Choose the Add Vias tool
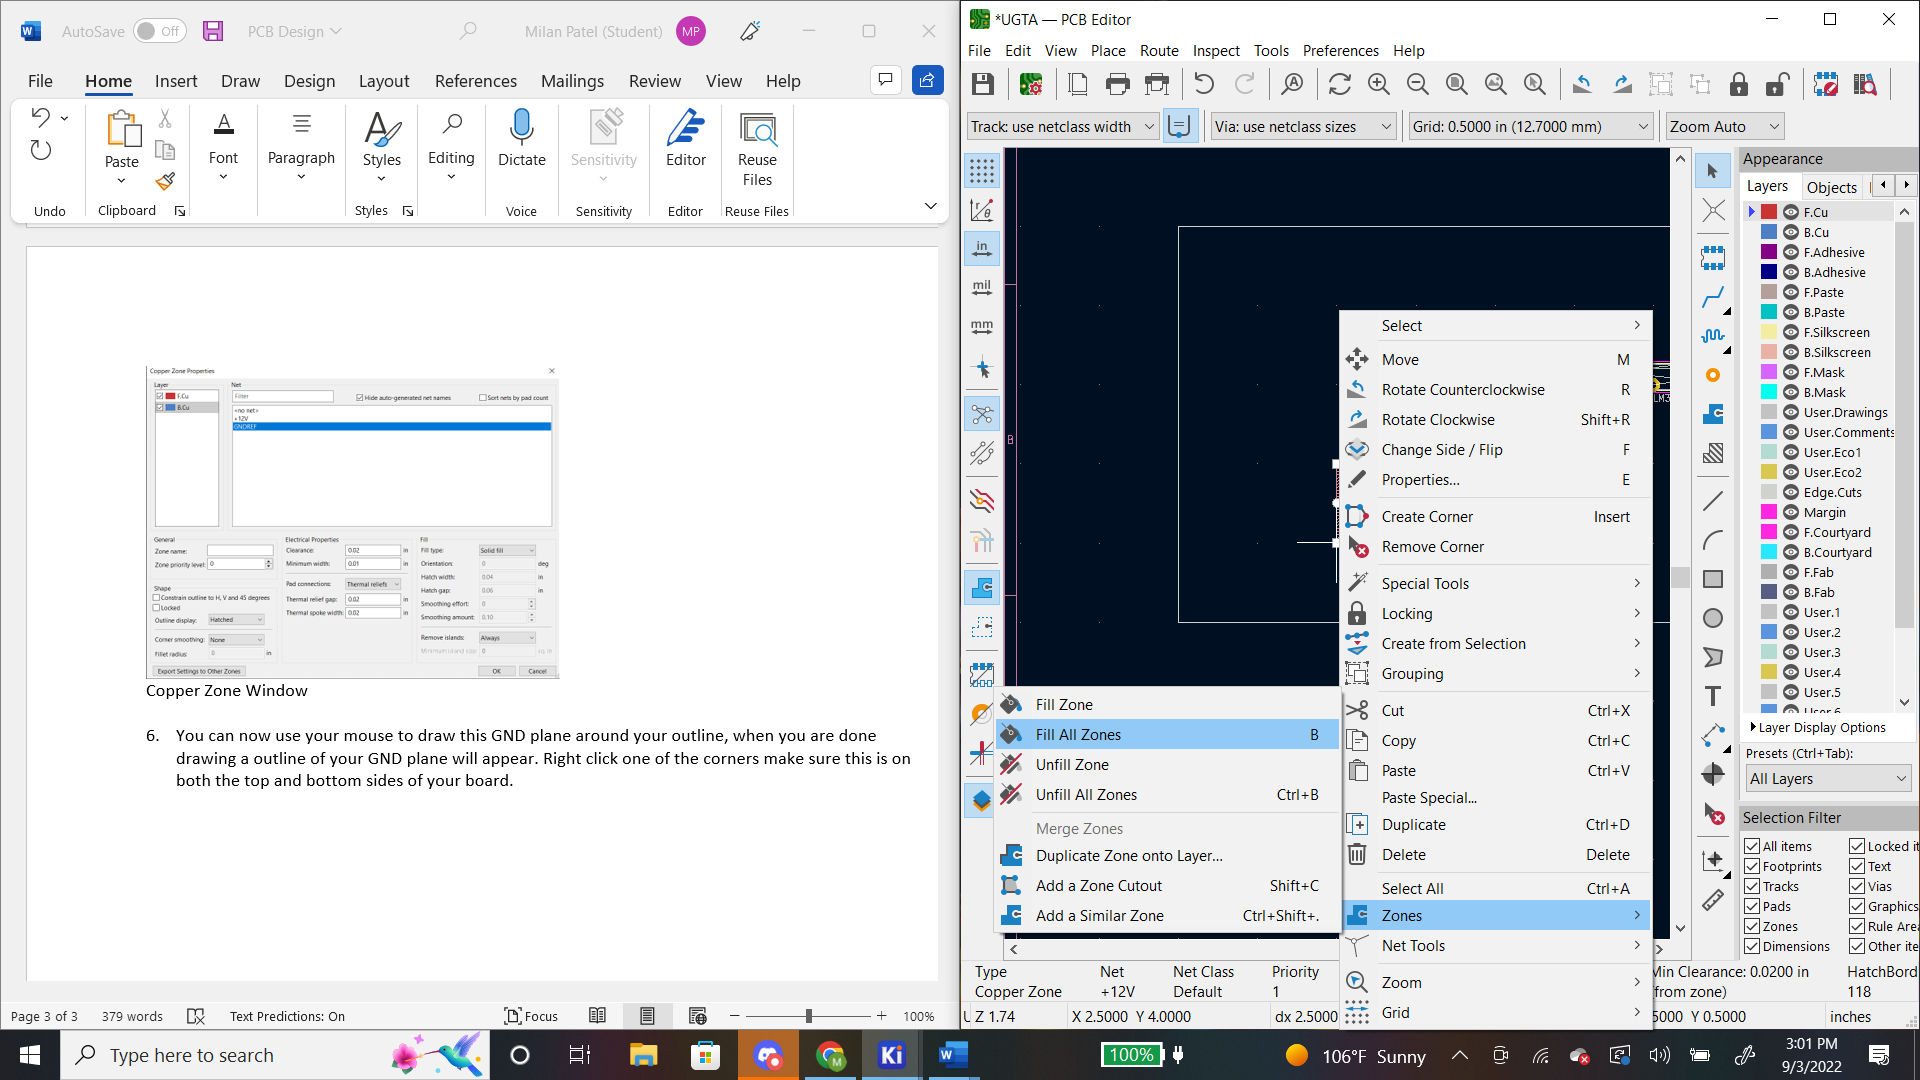 point(1713,375)
